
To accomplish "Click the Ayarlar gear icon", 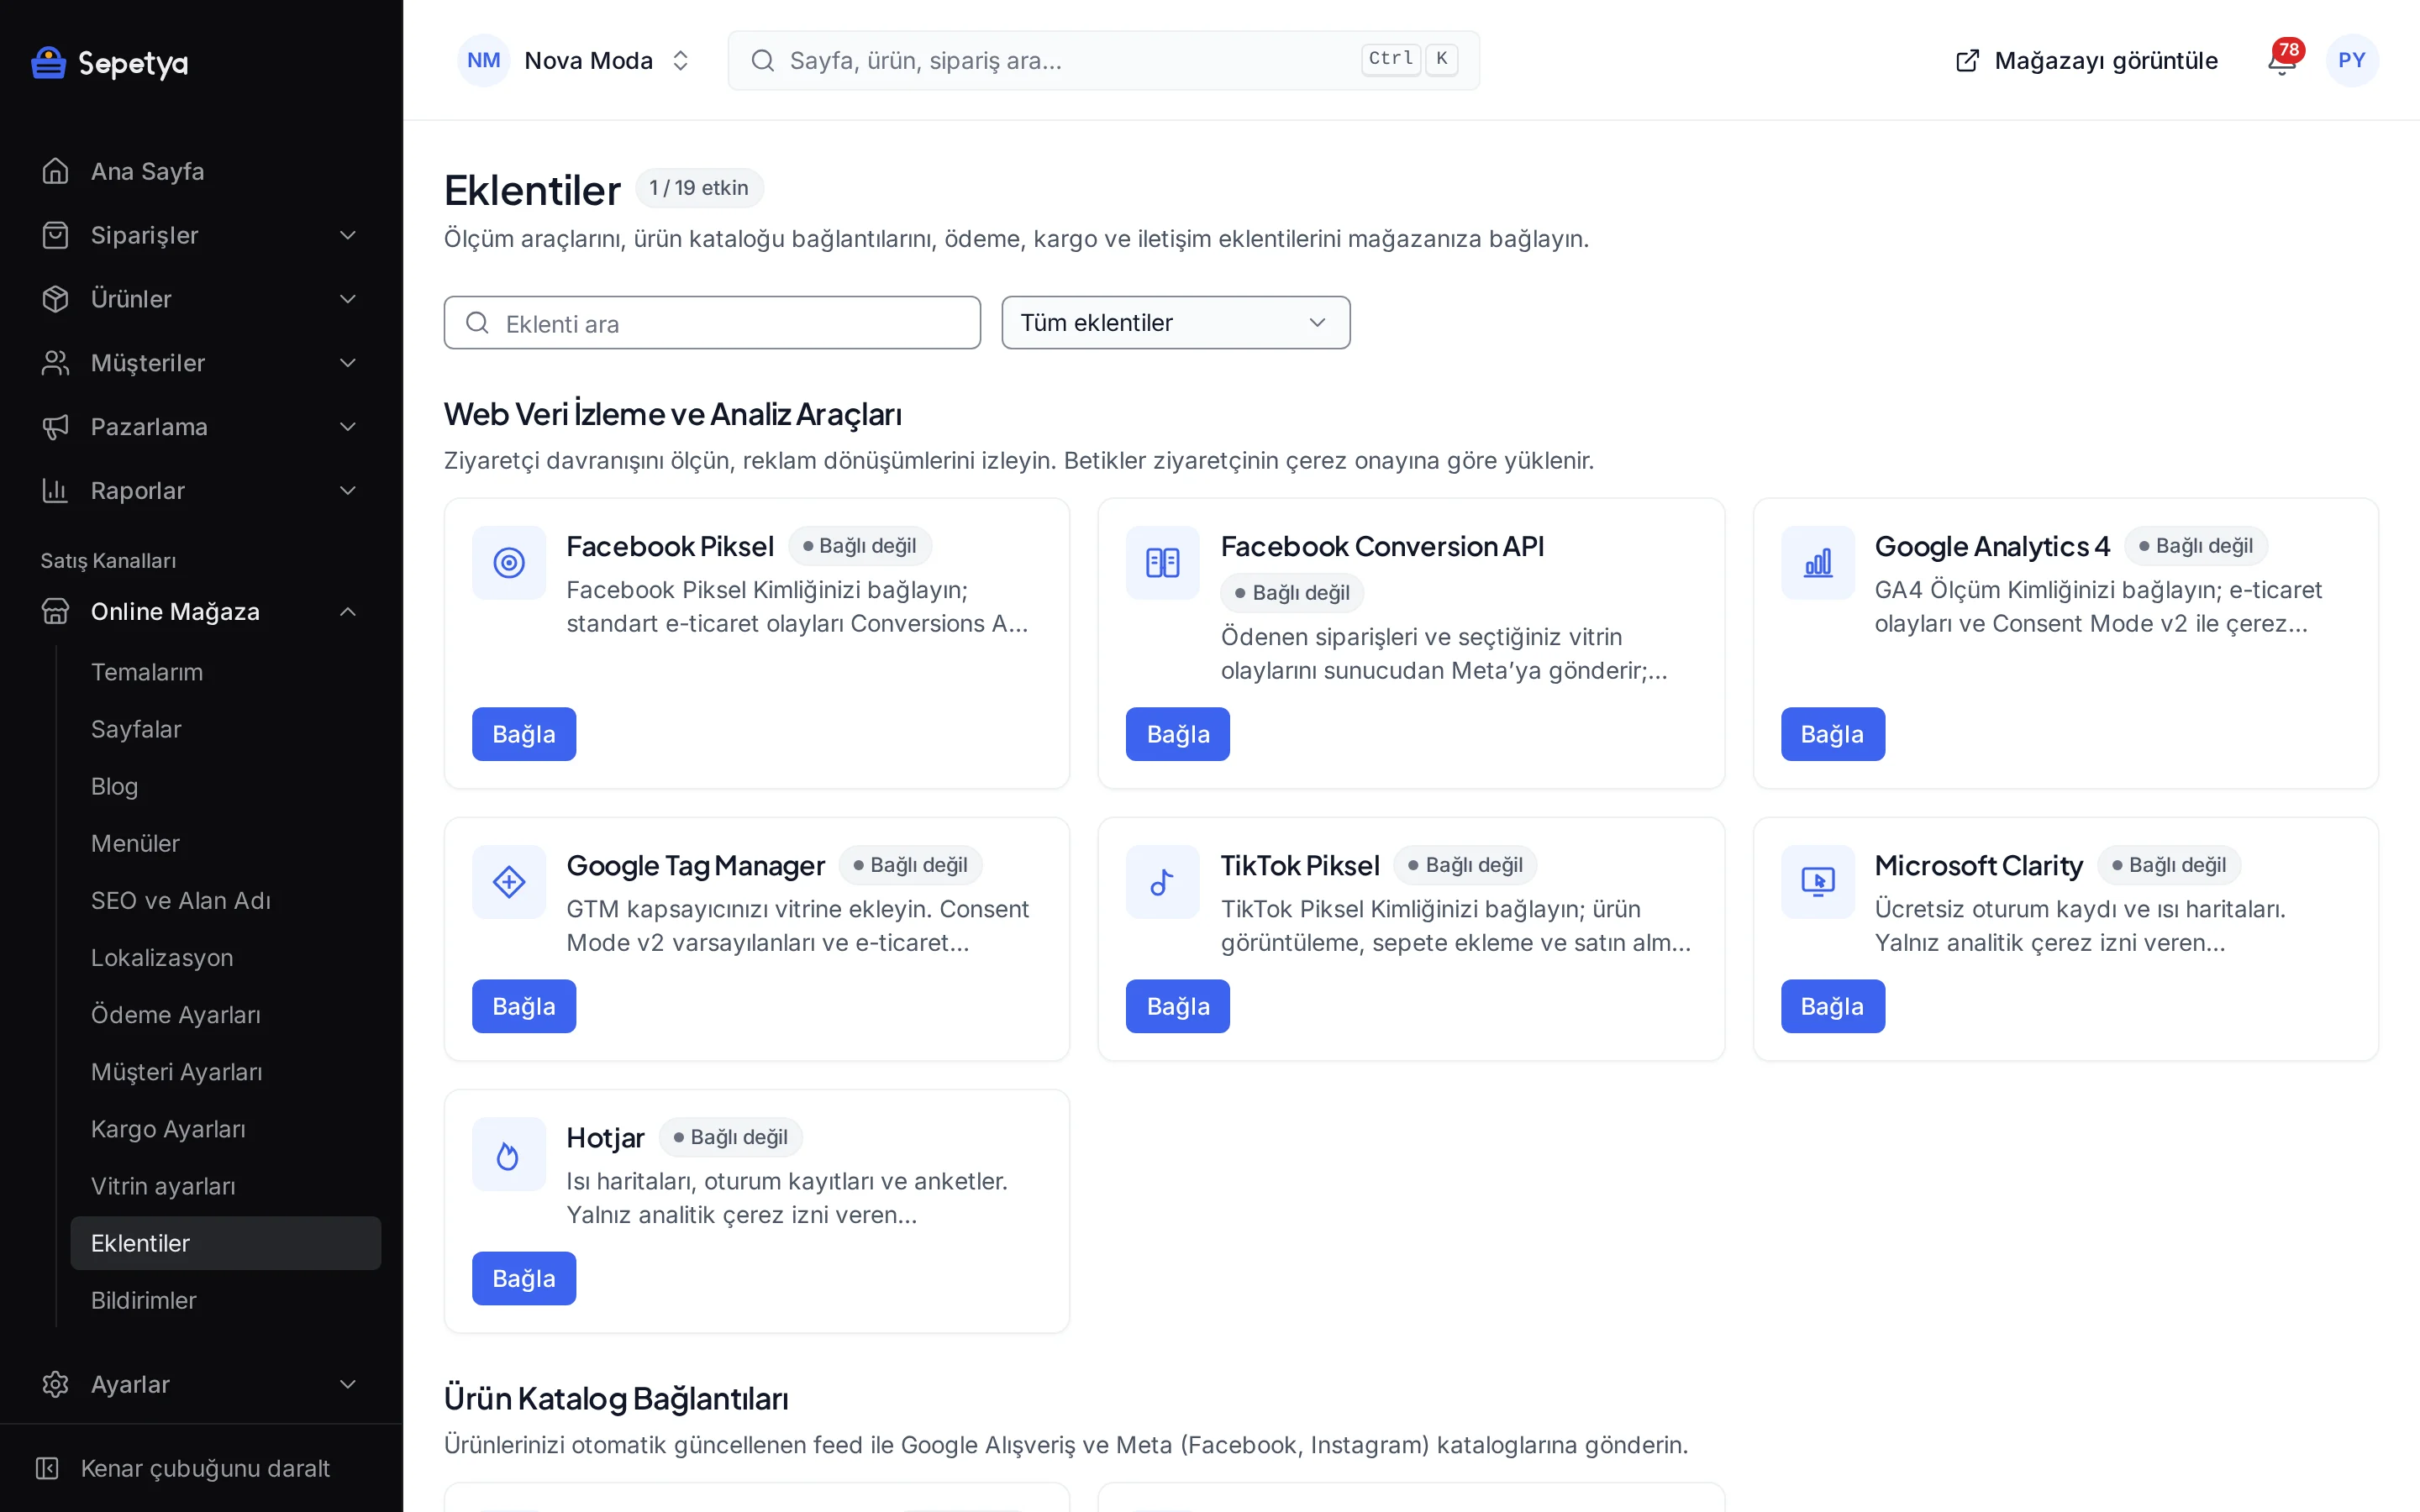I will (55, 1385).
